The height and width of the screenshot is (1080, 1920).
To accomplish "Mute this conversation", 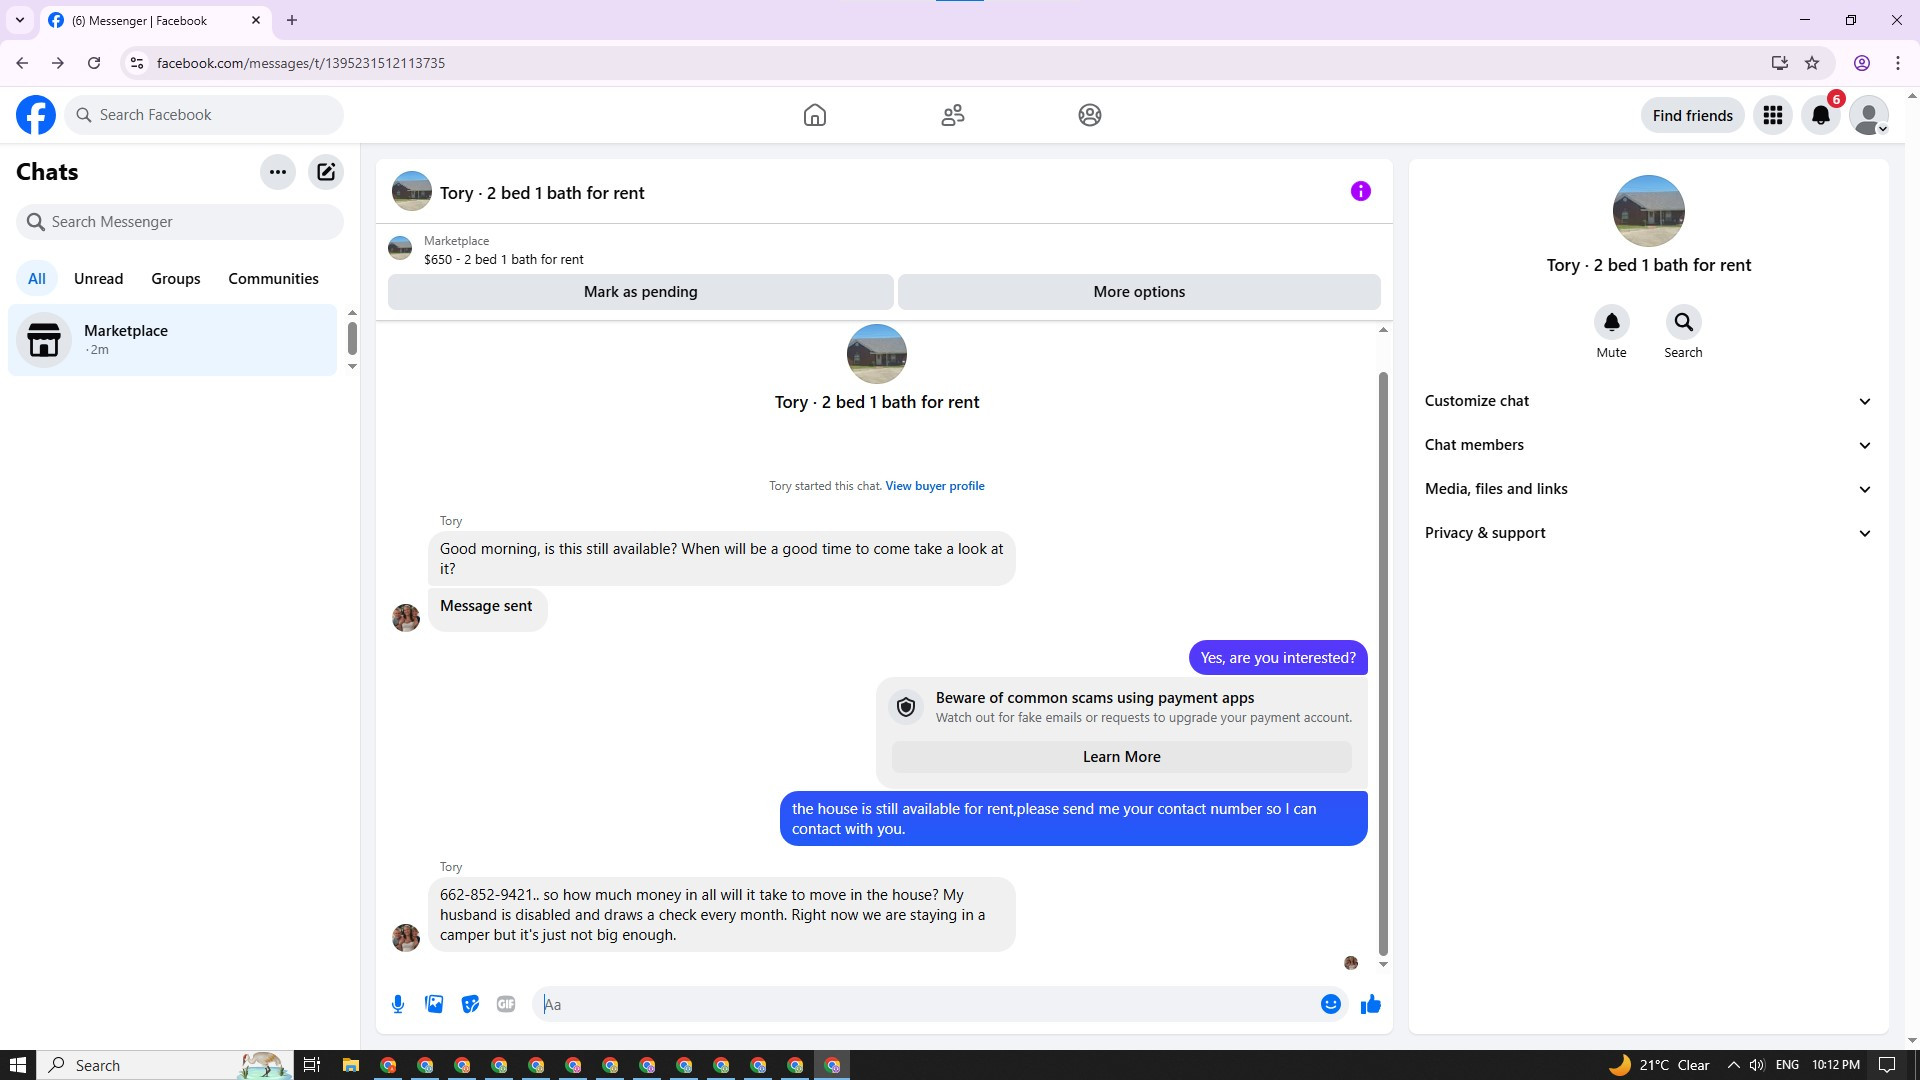I will point(1611,323).
